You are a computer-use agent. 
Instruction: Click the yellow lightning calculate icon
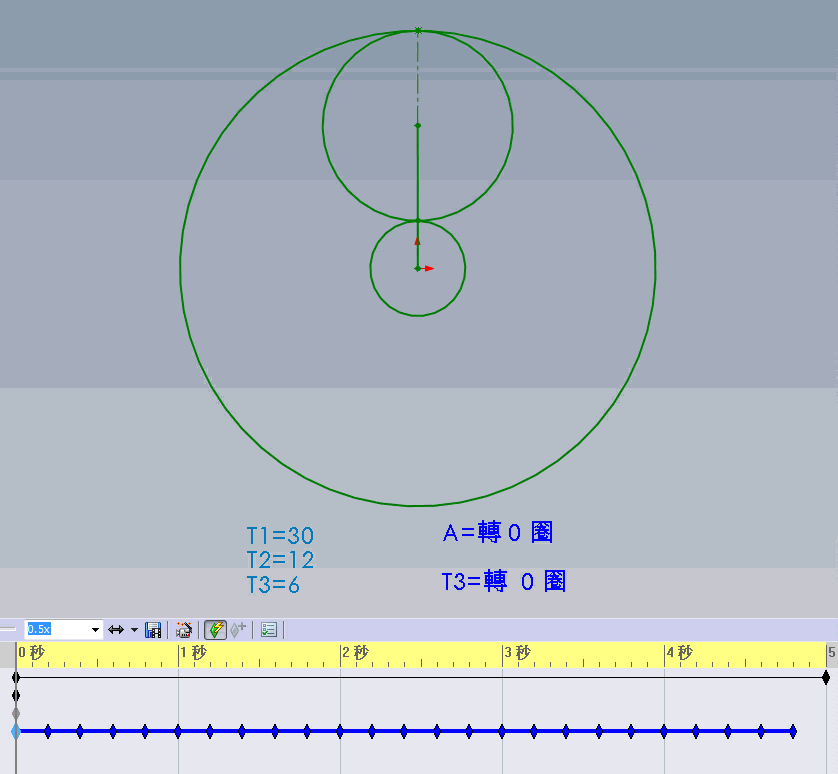pyautogui.click(x=214, y=629)
